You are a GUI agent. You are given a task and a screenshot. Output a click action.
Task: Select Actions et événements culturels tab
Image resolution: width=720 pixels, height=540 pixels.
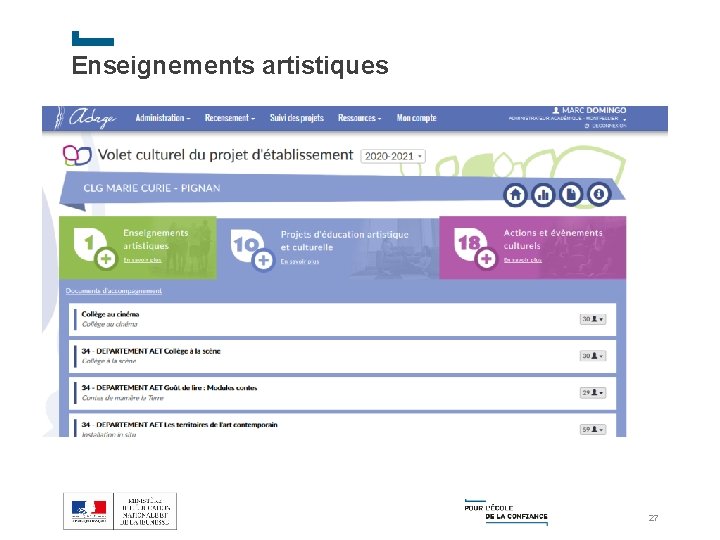[533, 248]
